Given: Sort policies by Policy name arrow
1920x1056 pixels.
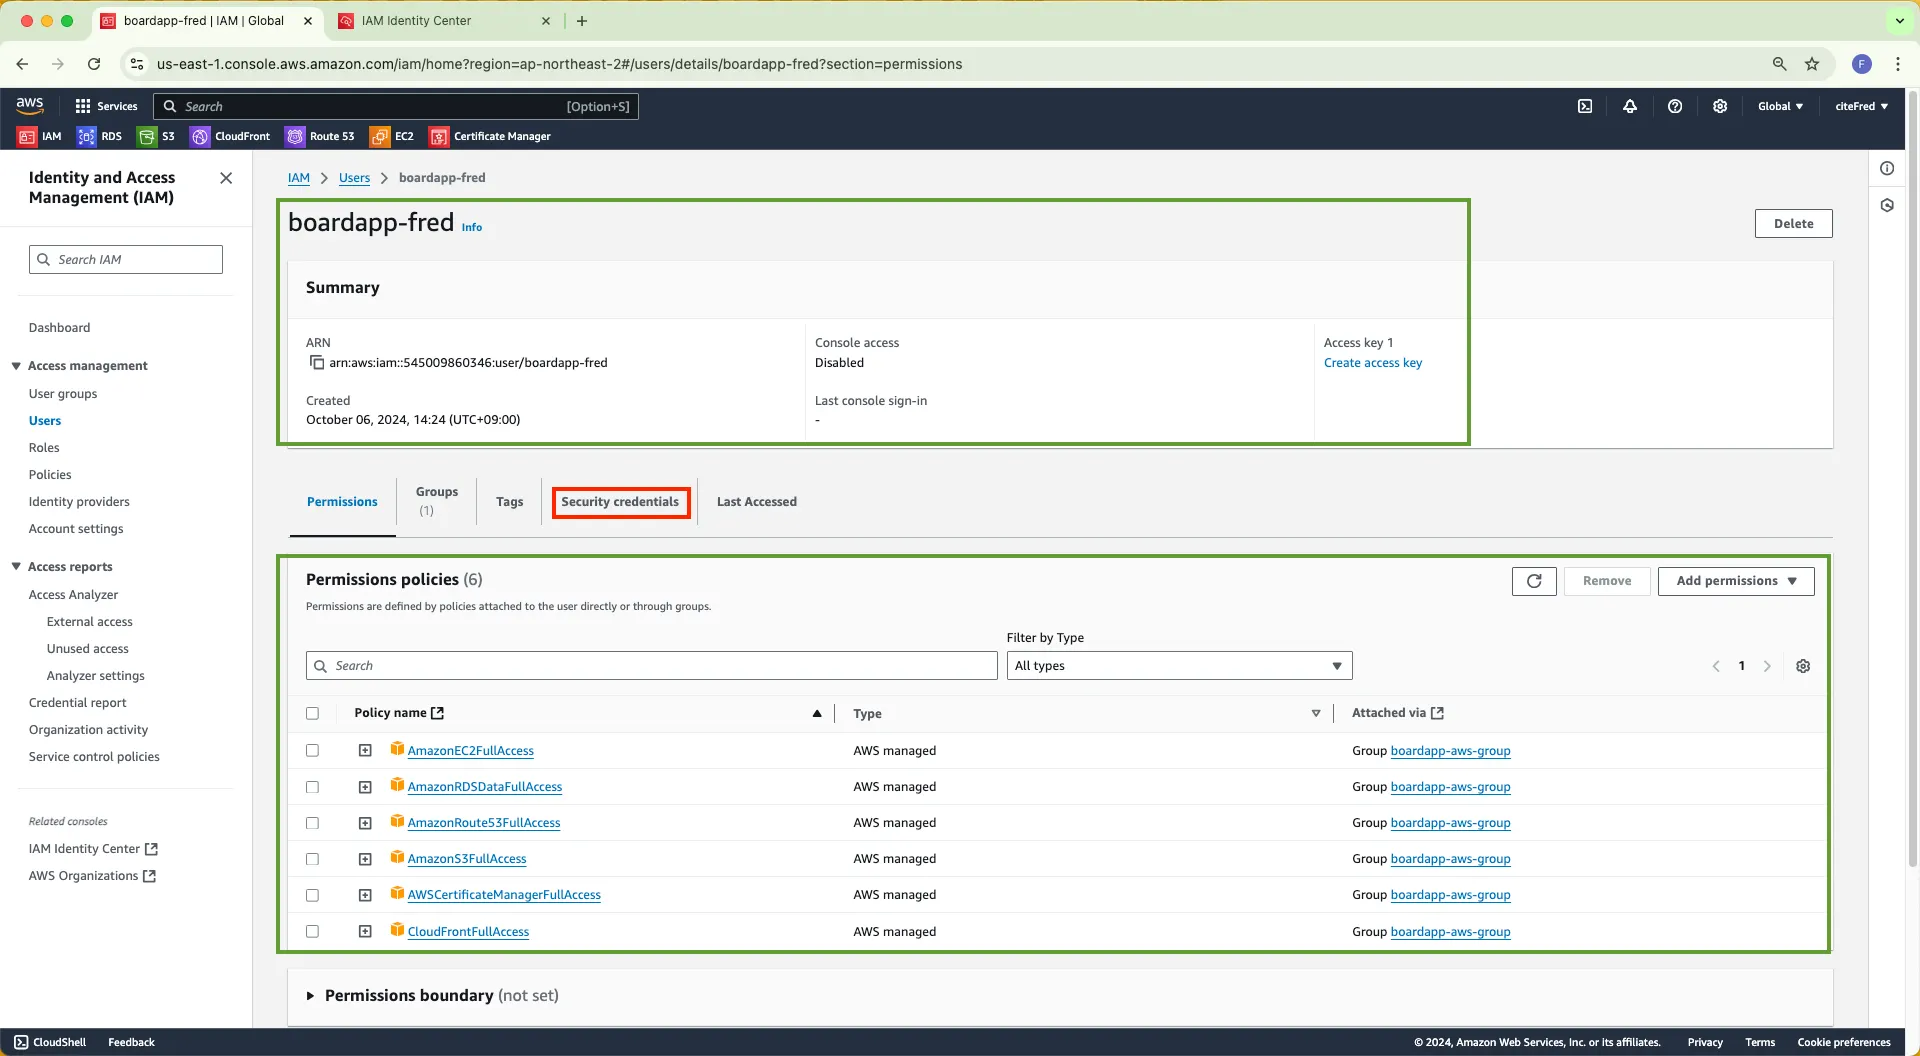Looking at the screenshot, I should (817, 713).
